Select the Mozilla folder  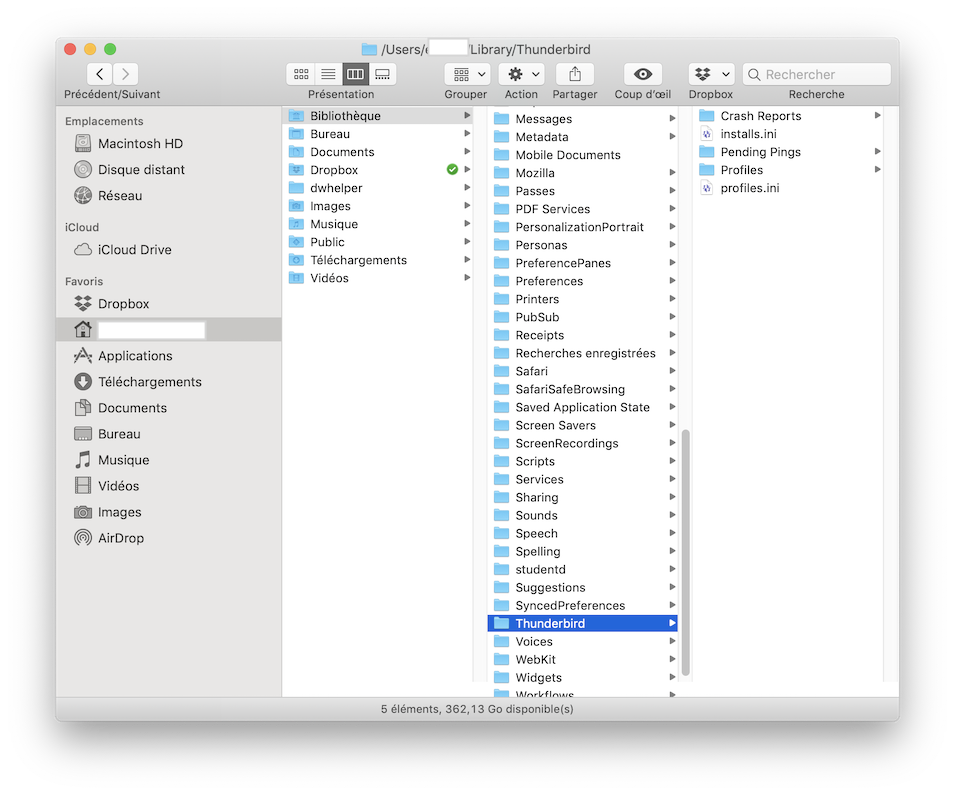pos(582,173)
